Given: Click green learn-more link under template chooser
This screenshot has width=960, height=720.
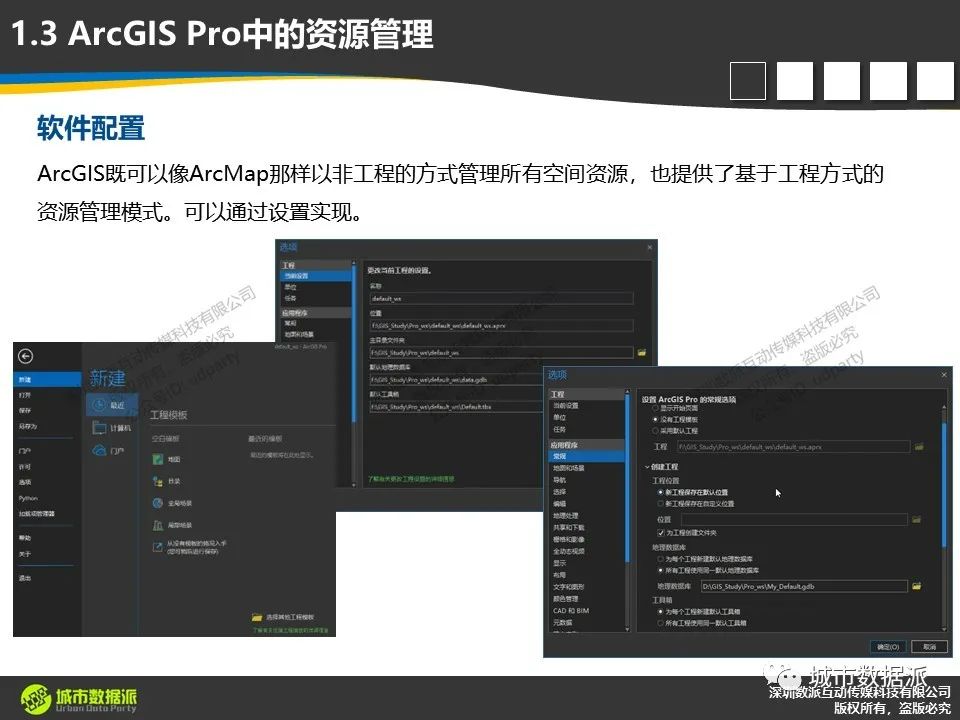Looking at the screenshot, I should [290, 629].
